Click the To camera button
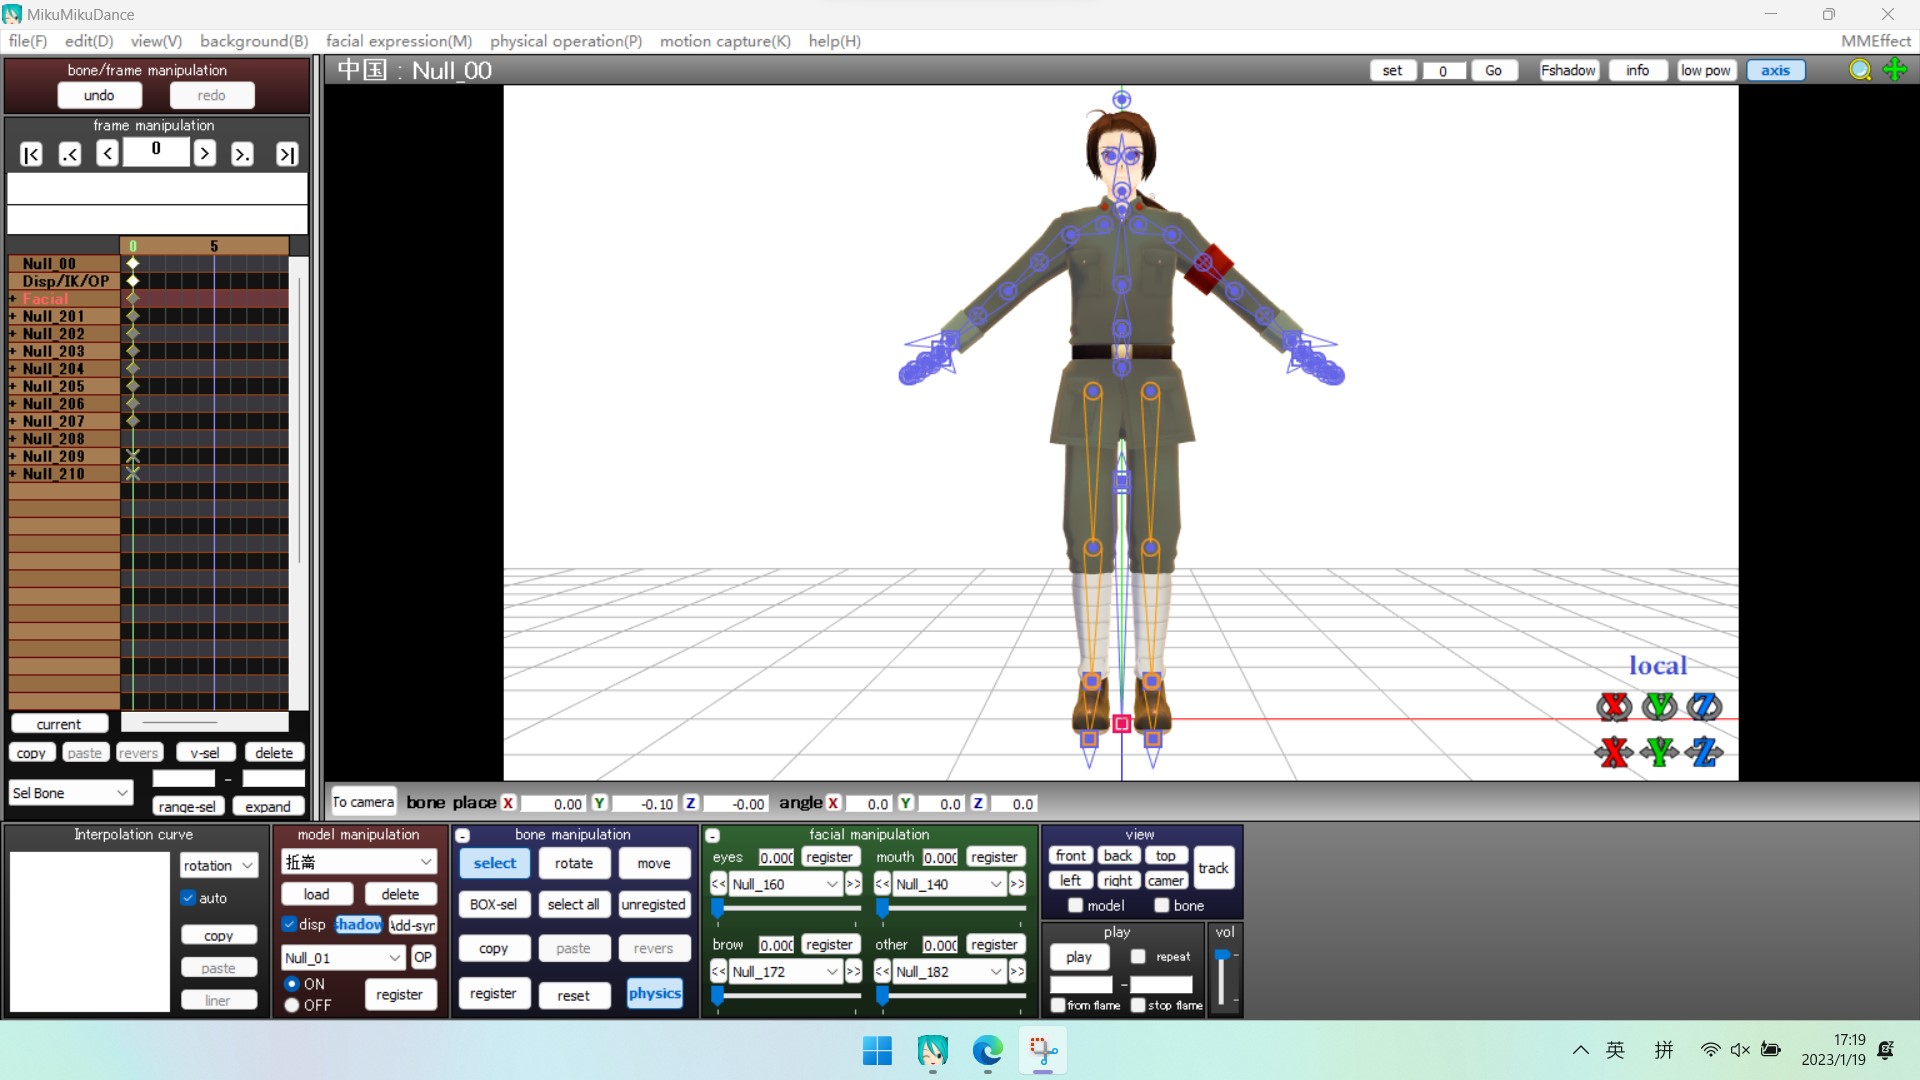The image size is (1920, 1080). point(363,802)
